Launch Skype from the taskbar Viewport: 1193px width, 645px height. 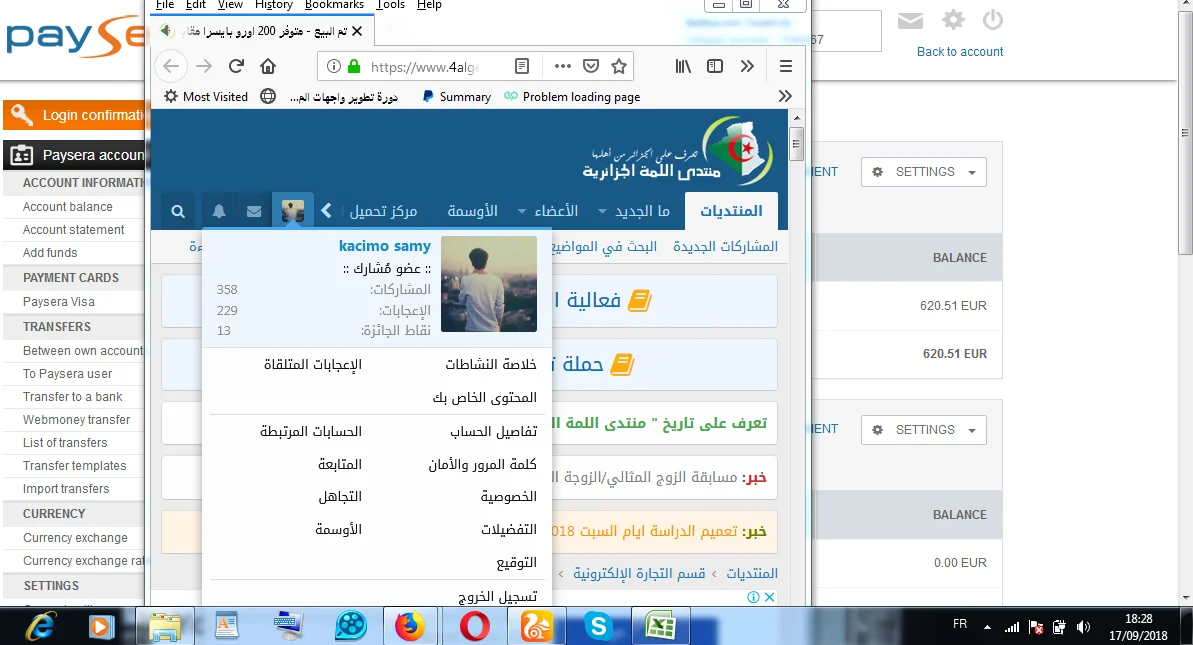tap(599, 626)
